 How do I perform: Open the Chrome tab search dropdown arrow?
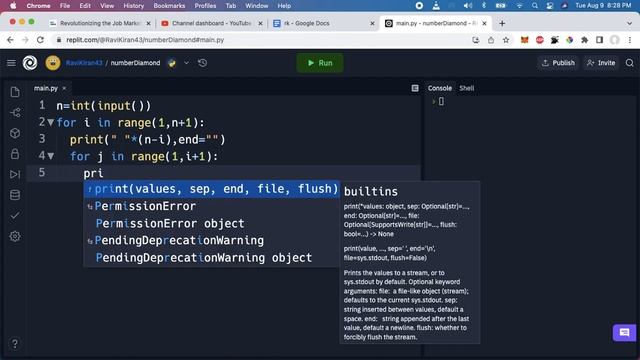[629, 23]
